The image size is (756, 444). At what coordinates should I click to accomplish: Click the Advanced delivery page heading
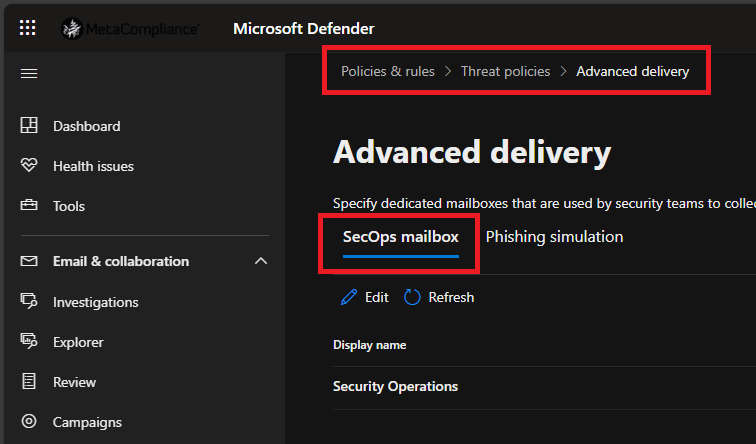[x=472, y=152]
